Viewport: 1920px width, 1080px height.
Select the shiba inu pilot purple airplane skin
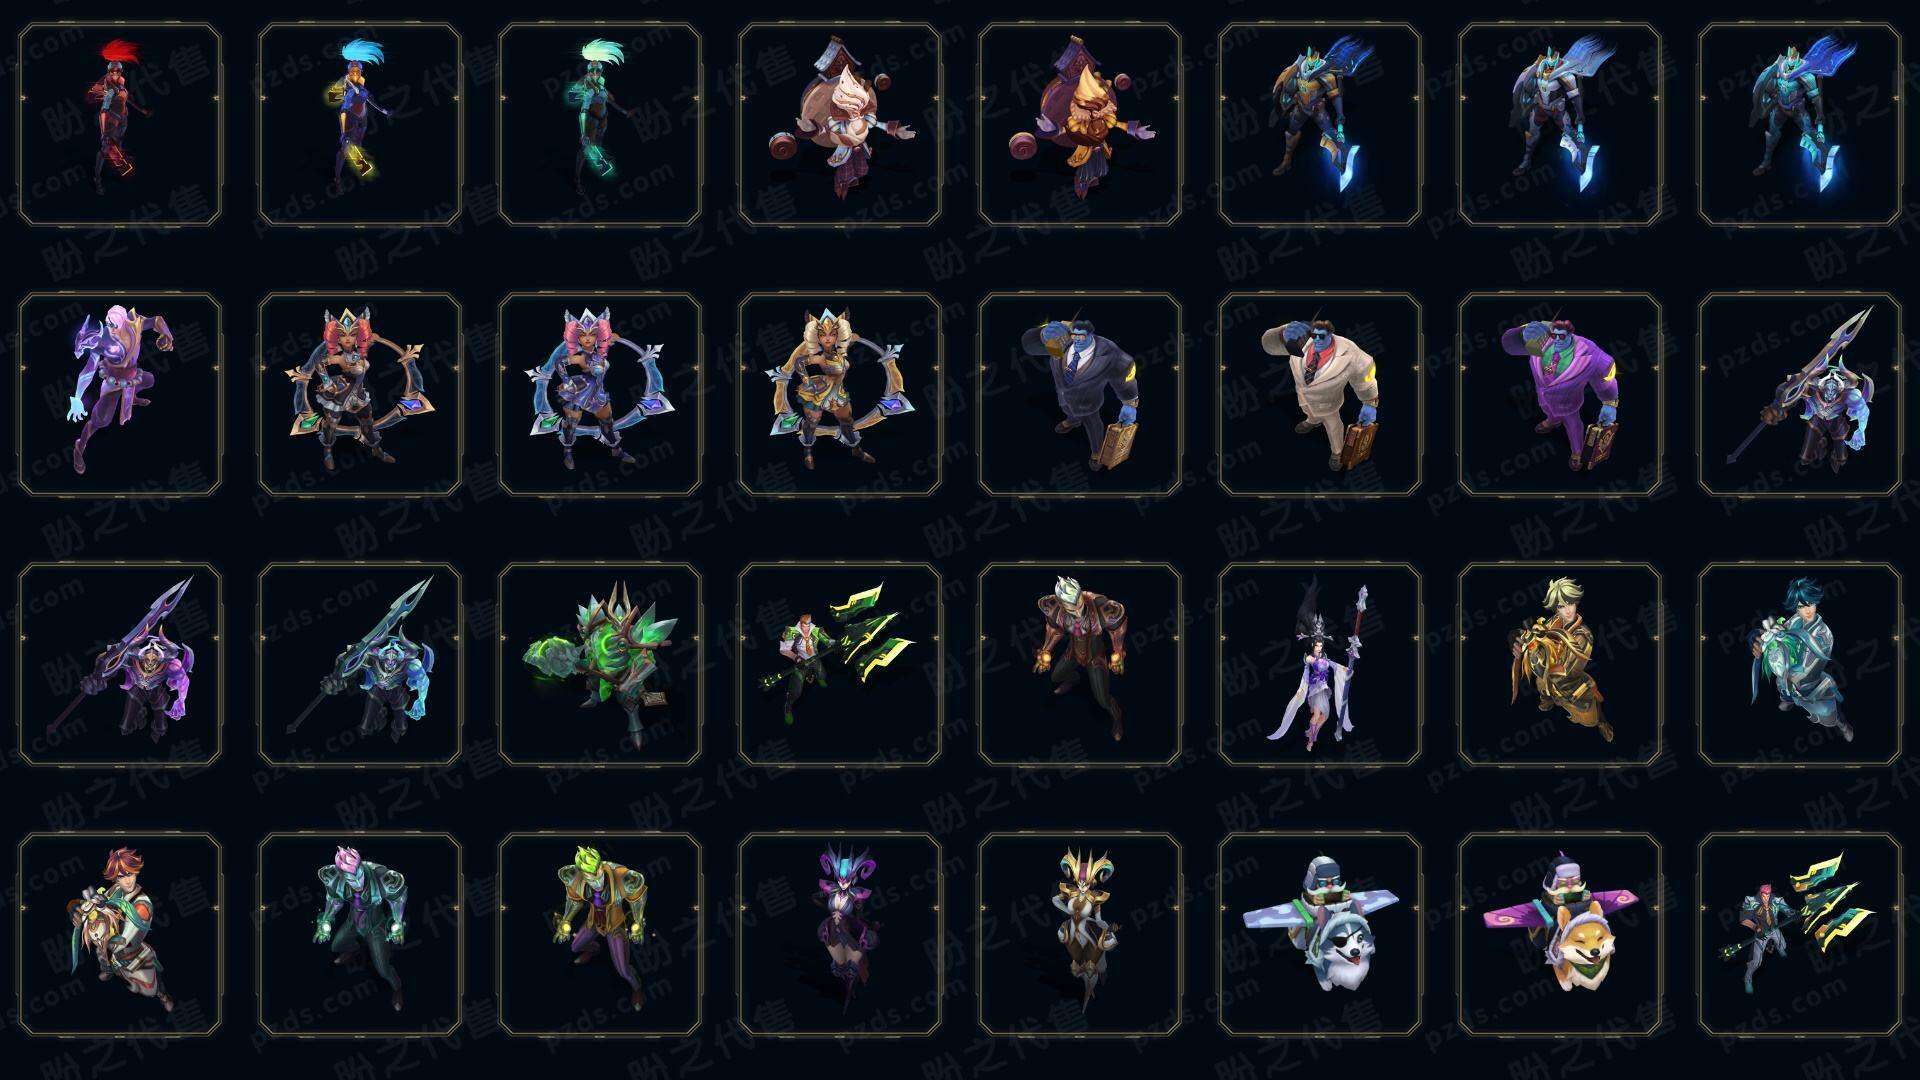[1560, 935]
